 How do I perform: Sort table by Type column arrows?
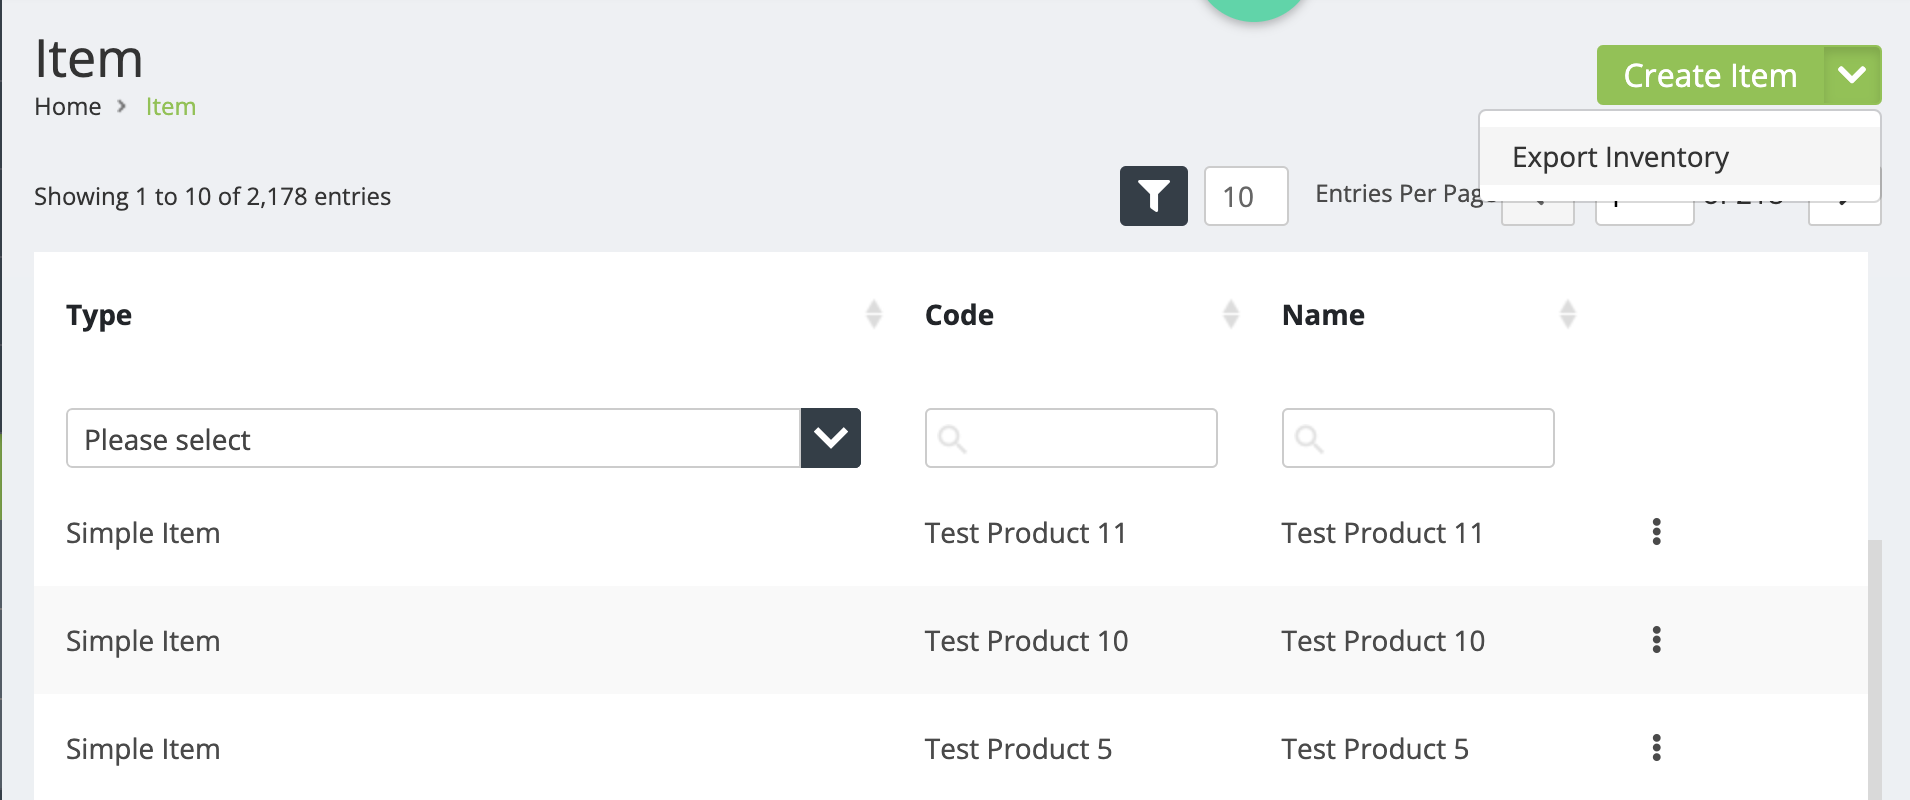point(873,315)
